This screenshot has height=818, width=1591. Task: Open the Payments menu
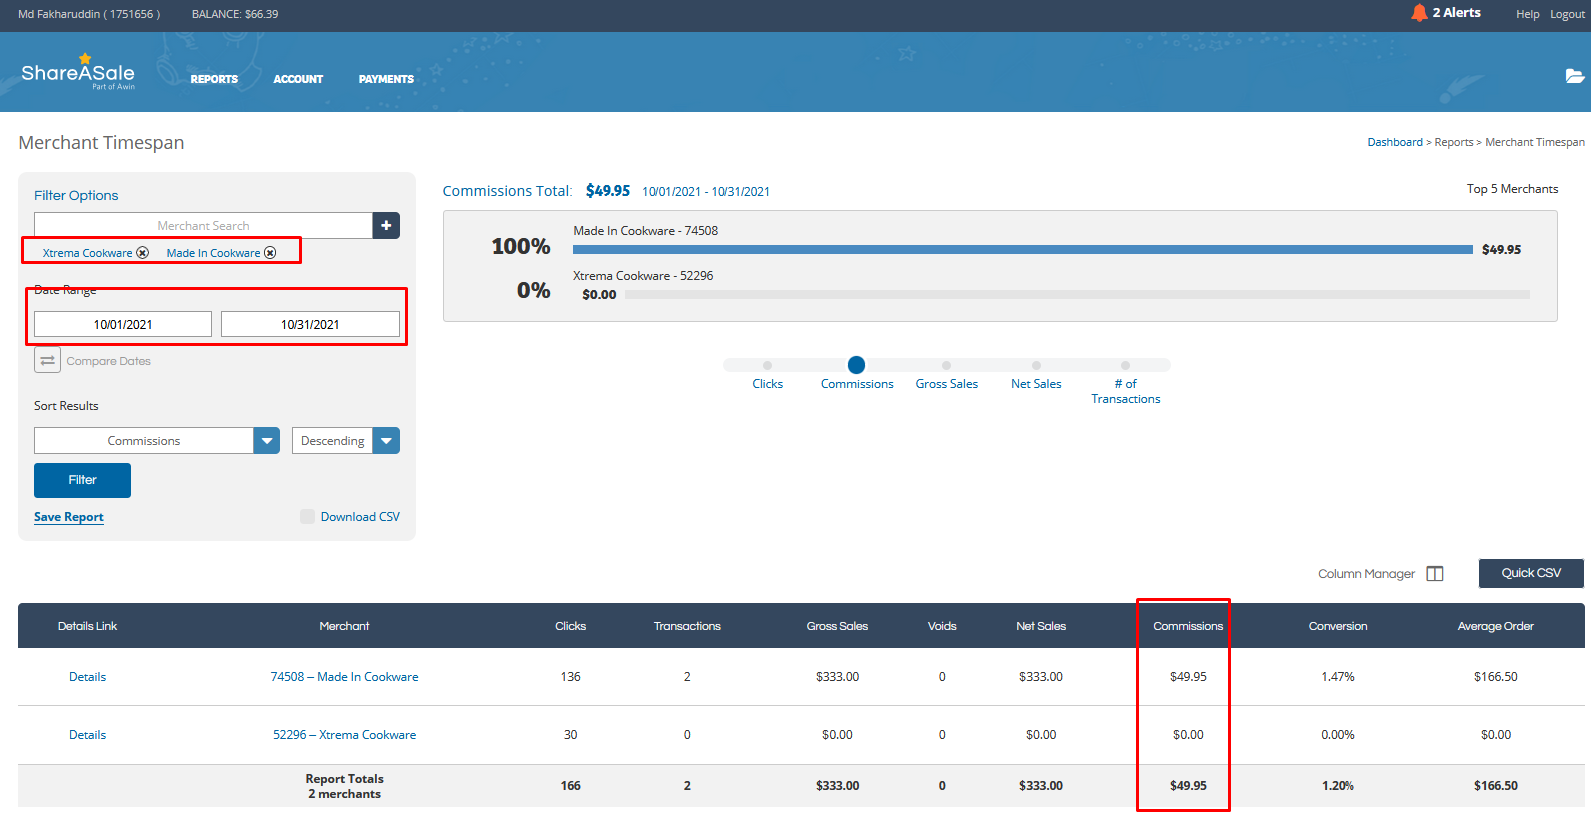coord(386,79)
